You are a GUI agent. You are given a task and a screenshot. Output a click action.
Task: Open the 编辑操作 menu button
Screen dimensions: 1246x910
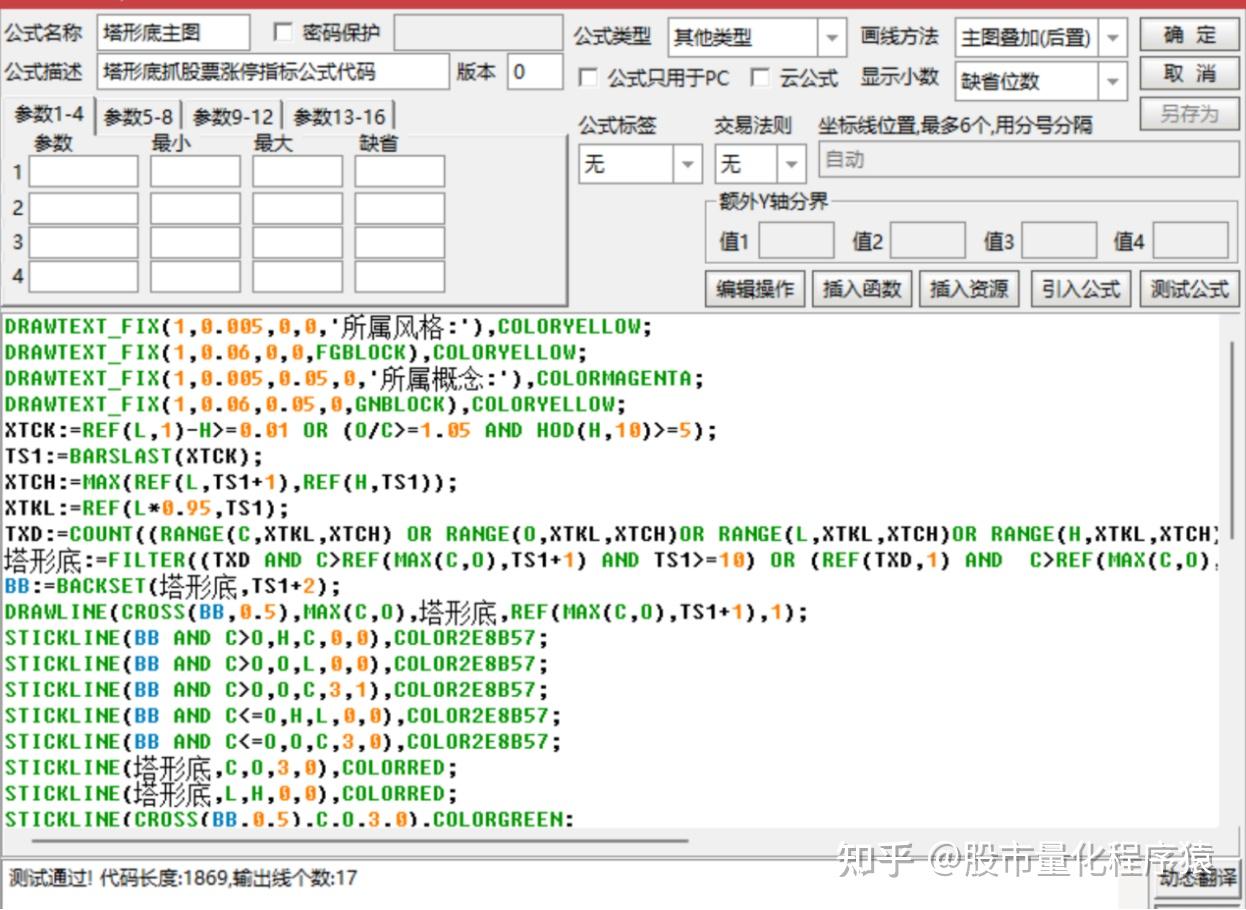pos(755,289)
